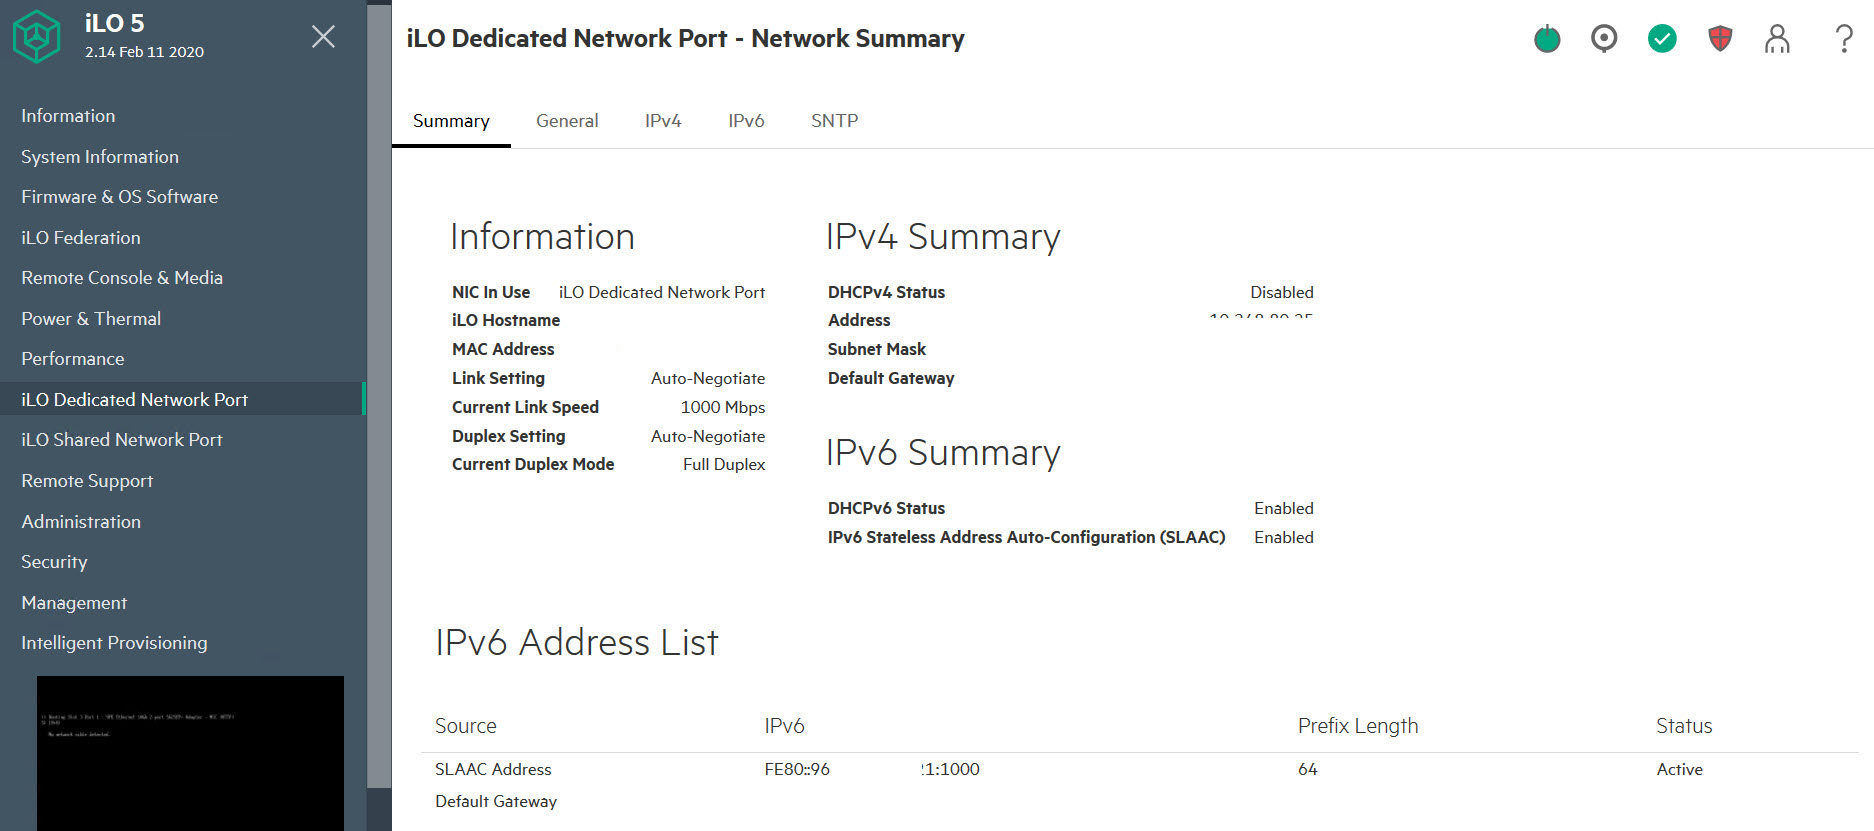1874x831 pixels.
Task: Switch to the General tab
Action: 567,121
